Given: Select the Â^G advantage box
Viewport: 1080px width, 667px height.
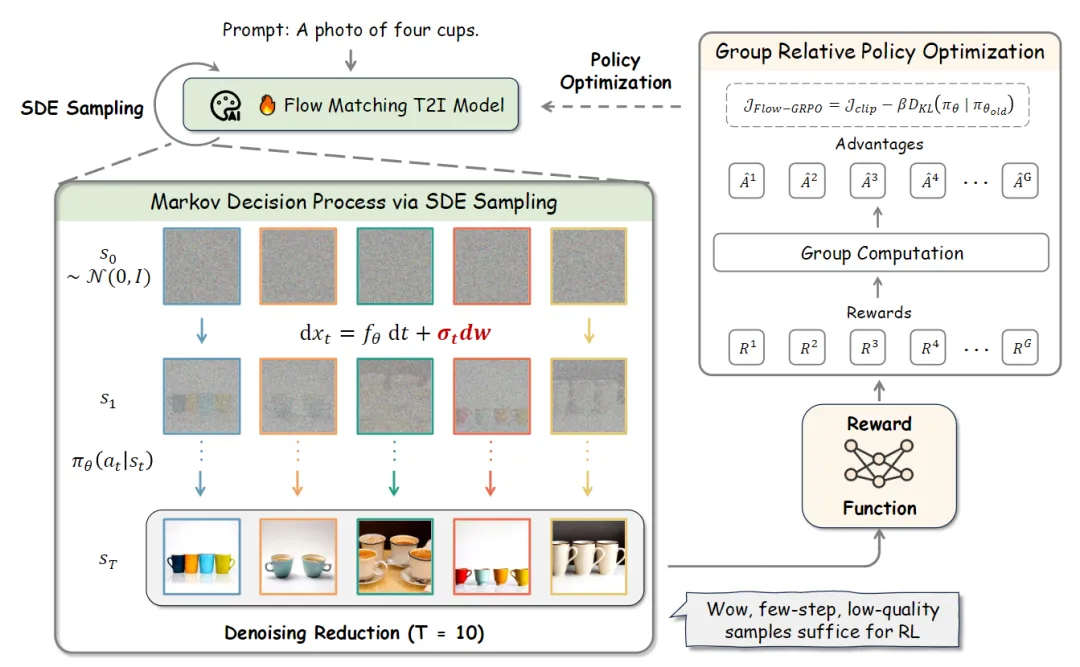Looking at the screenshot, I should [x=1020, y=181].
